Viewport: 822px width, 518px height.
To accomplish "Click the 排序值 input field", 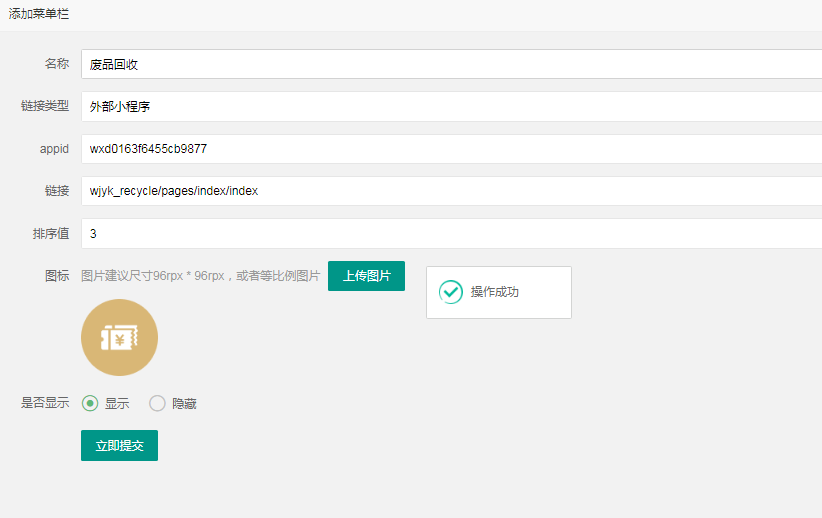I will tap(451, 233).
